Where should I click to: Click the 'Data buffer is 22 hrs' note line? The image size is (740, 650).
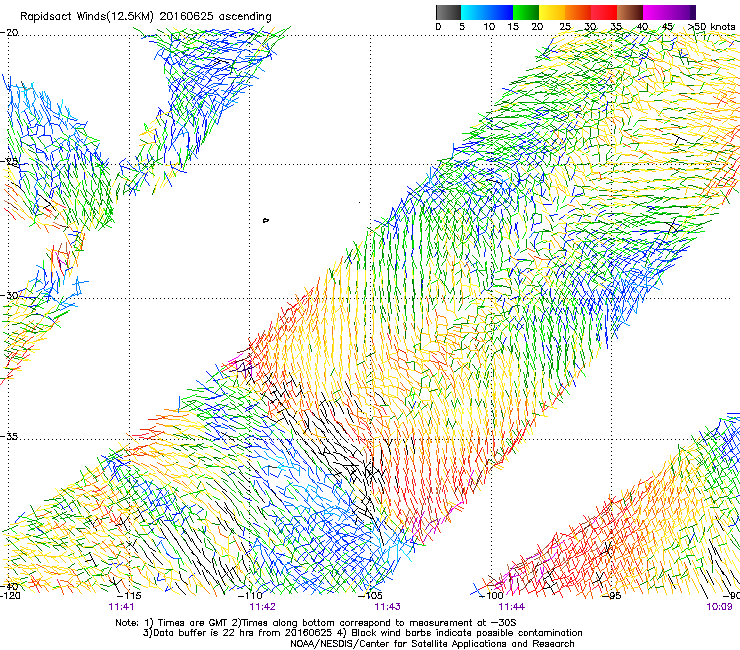(362, 633)
